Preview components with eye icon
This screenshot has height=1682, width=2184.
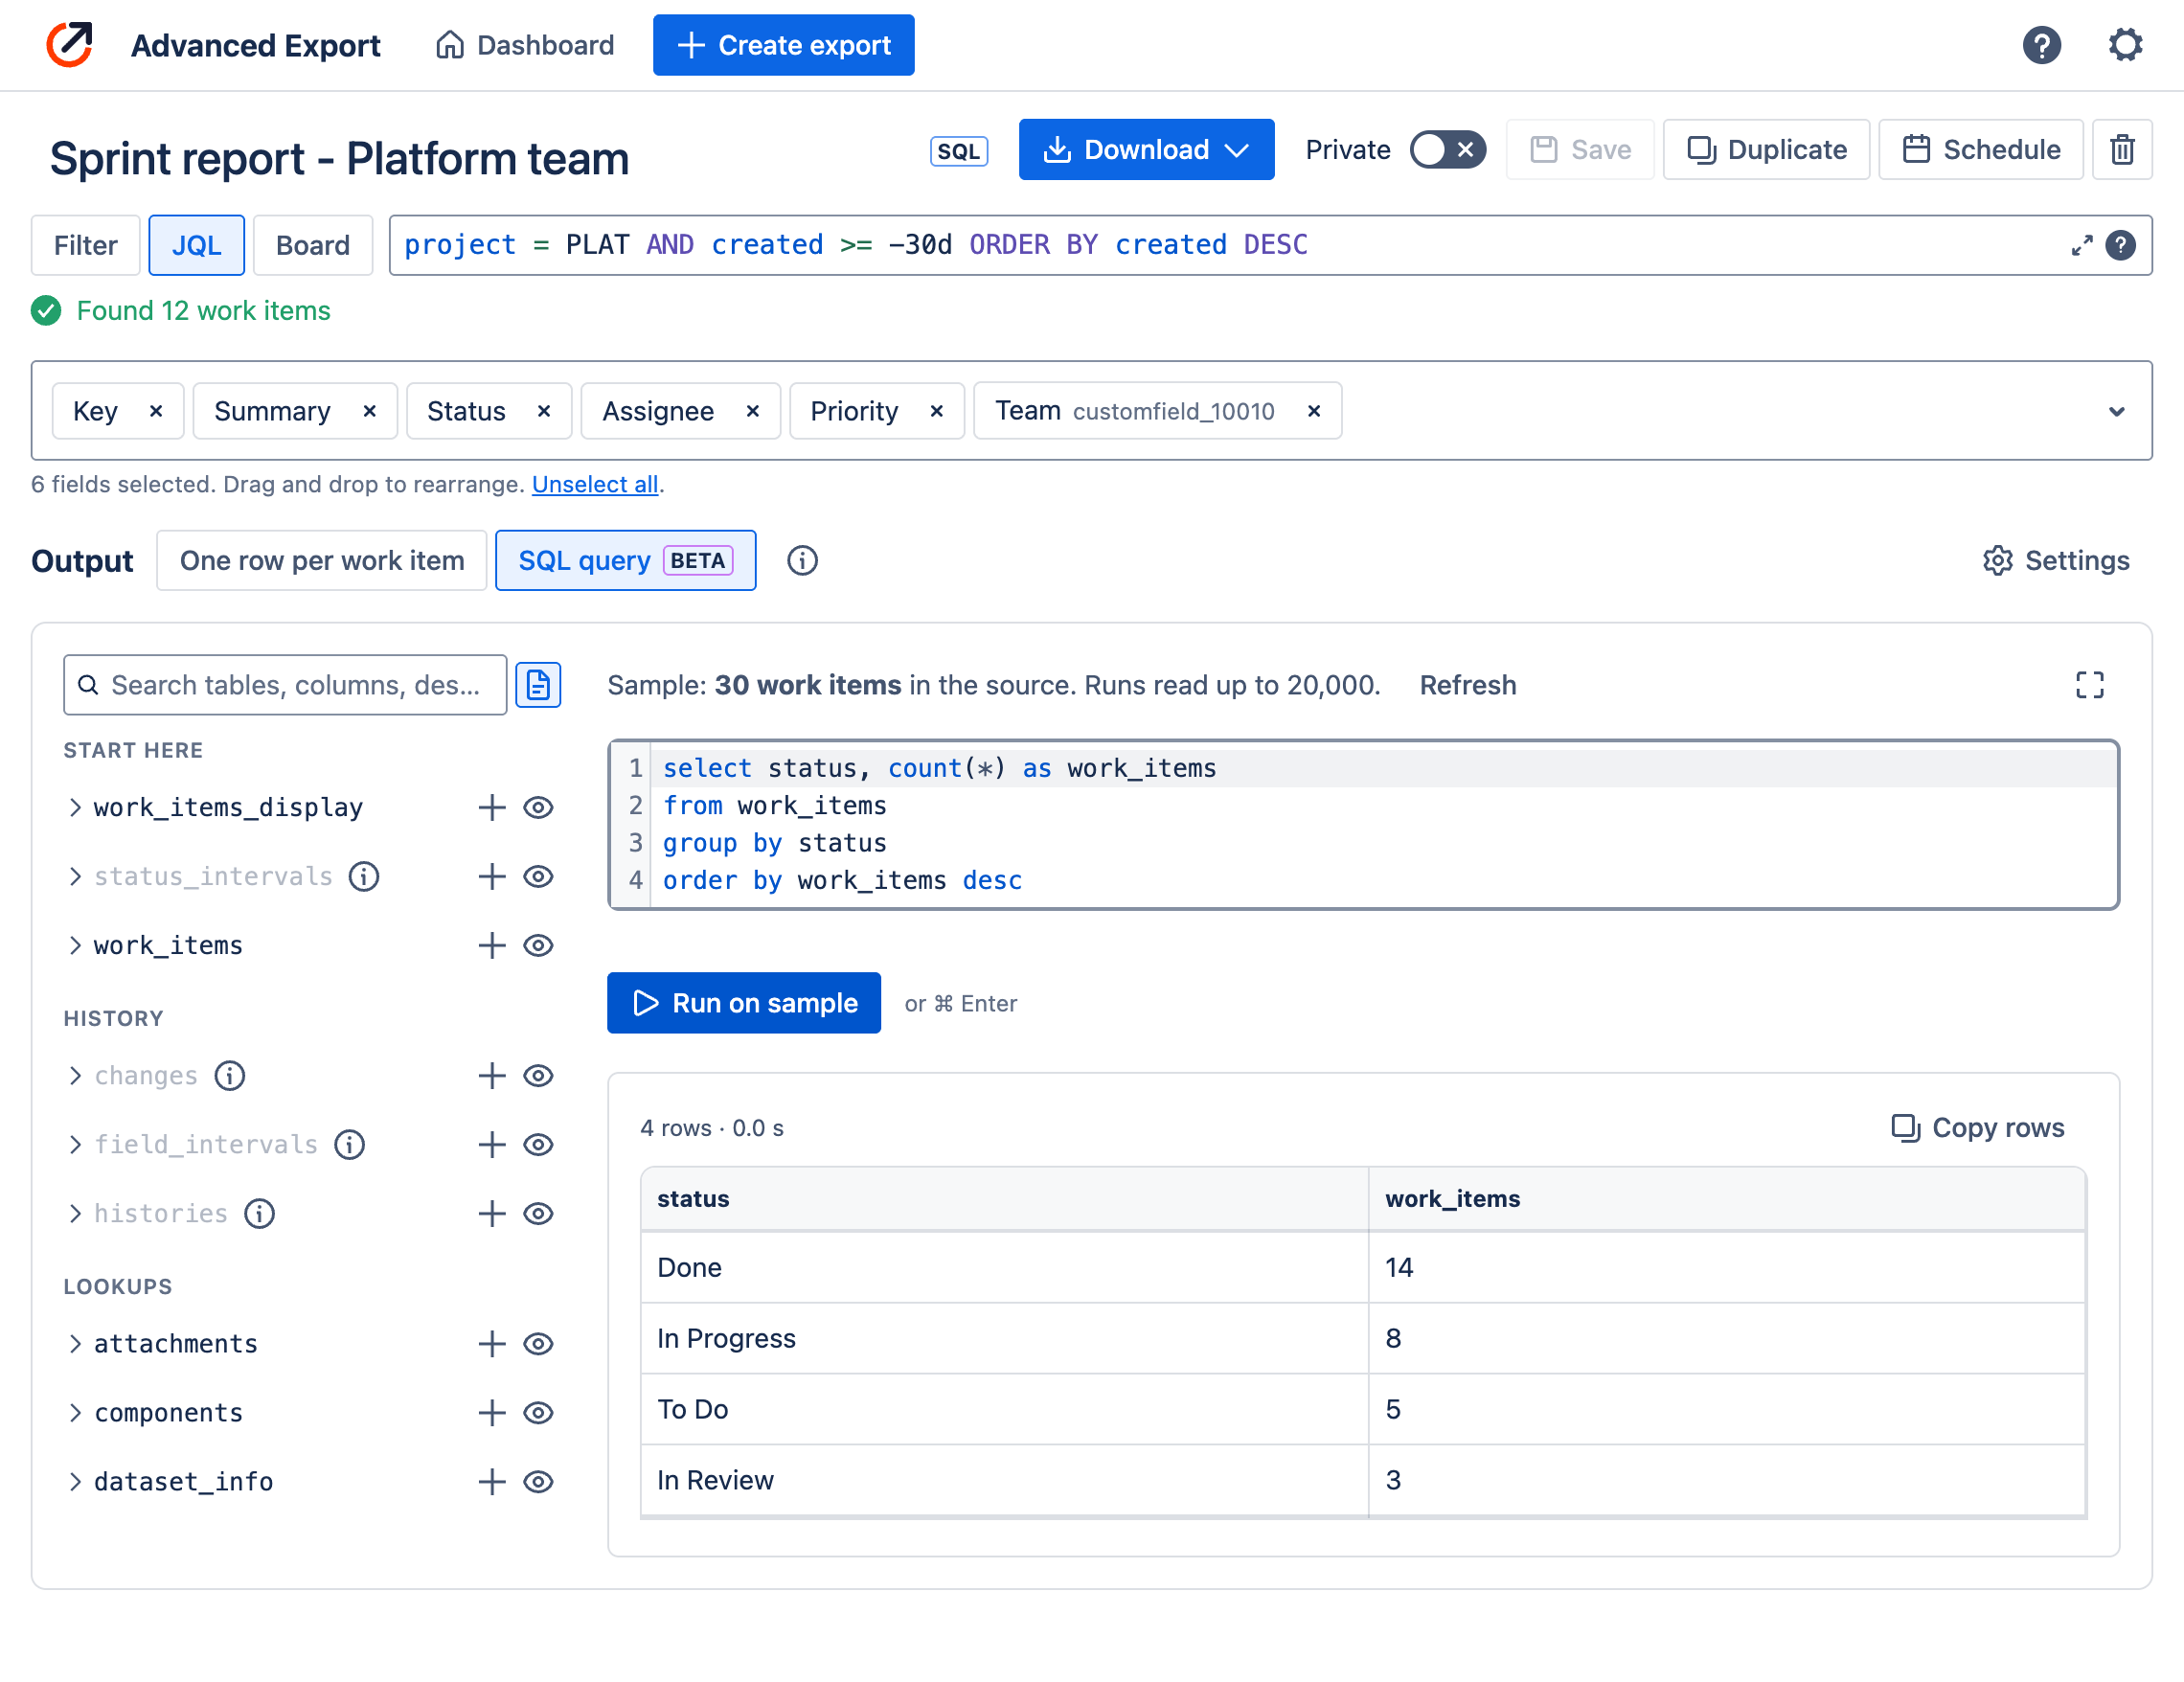538,1413
